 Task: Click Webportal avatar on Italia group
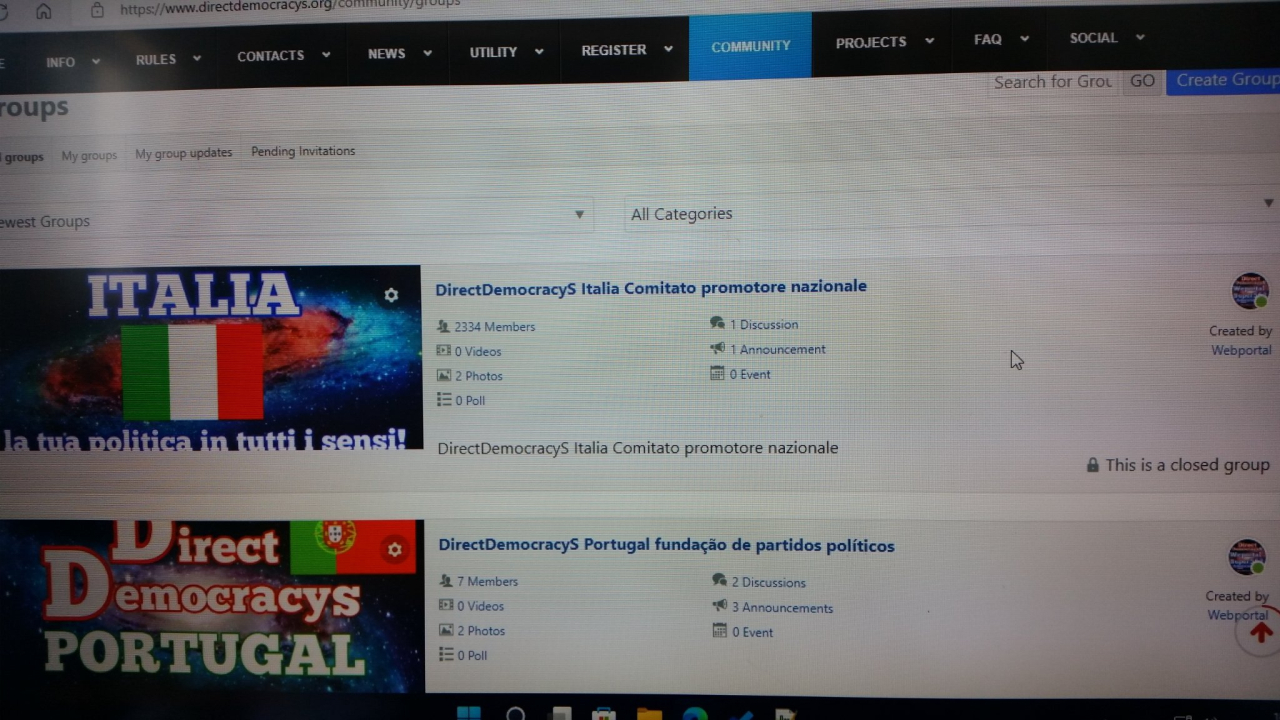pyautogui.click(x=1249, y=292)
